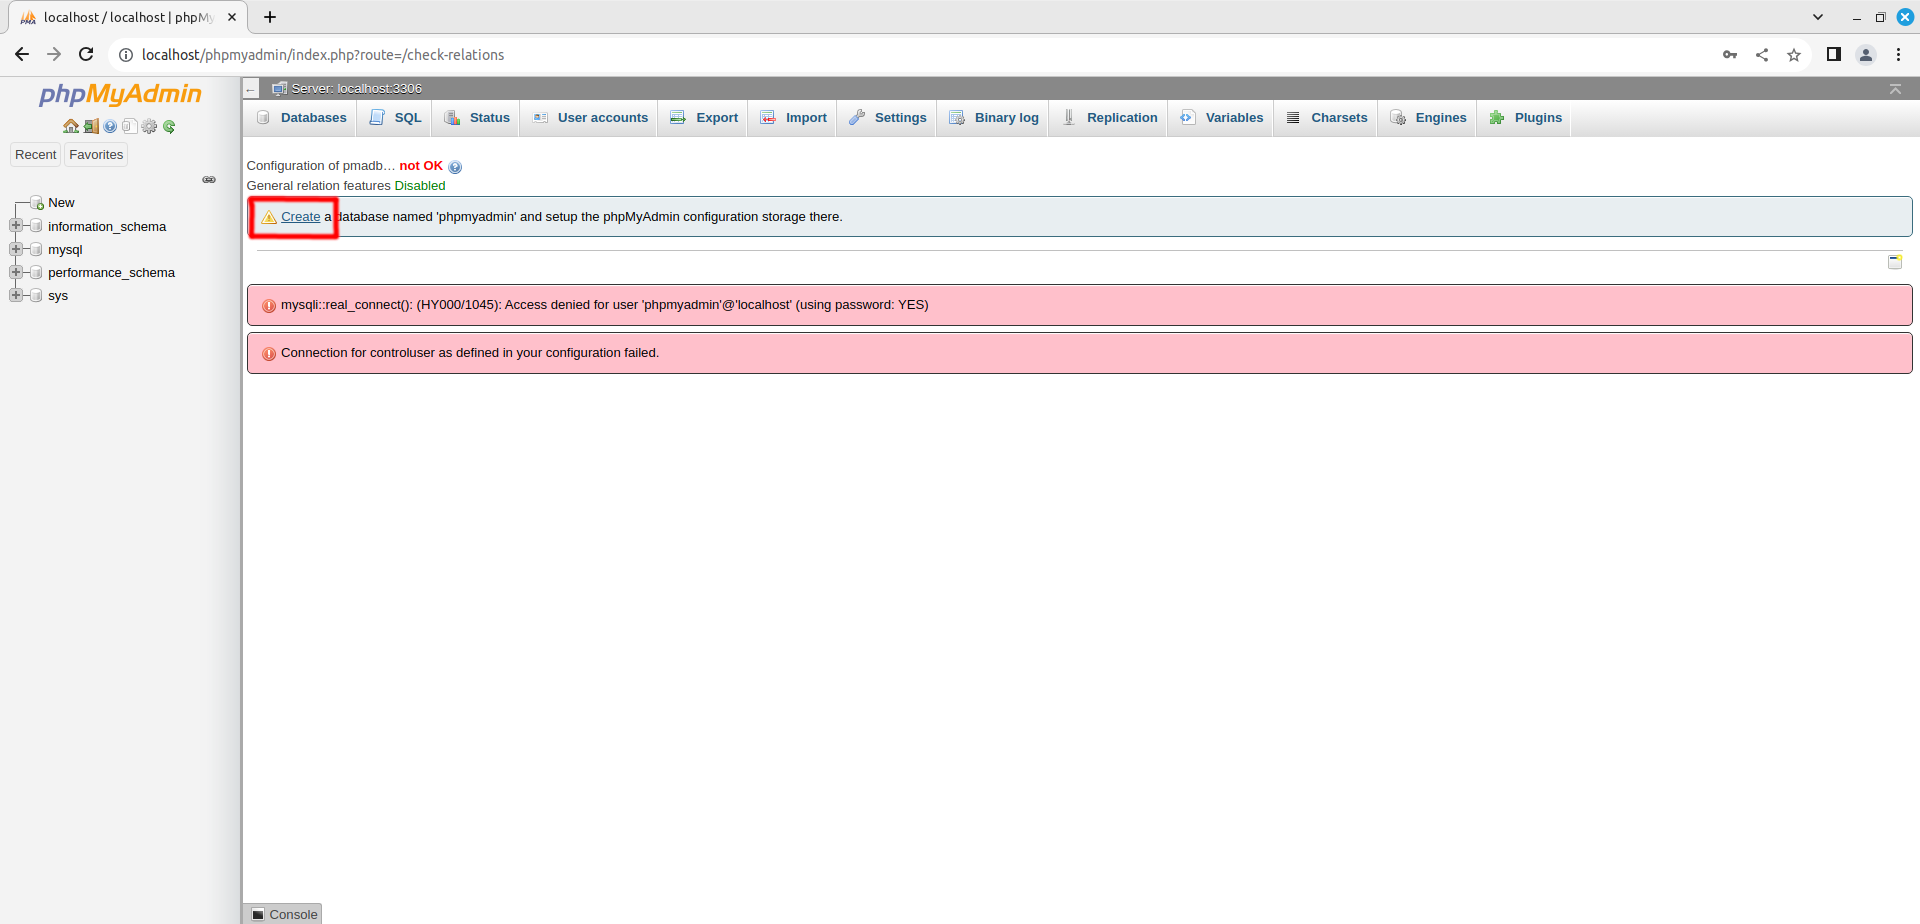1920x924 pixels.
Task: Go to the Export tab
Action: (704, 118)
